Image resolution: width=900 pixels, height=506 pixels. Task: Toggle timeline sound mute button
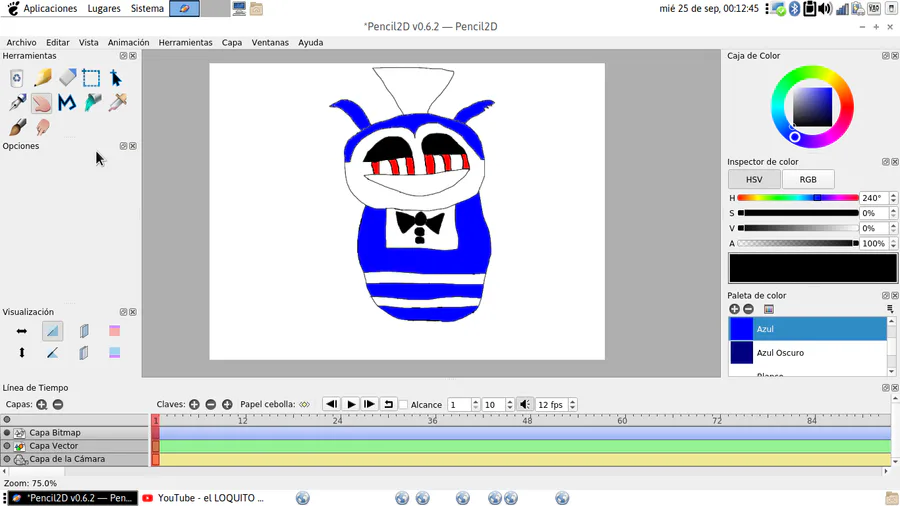click(x=524, y=405)
